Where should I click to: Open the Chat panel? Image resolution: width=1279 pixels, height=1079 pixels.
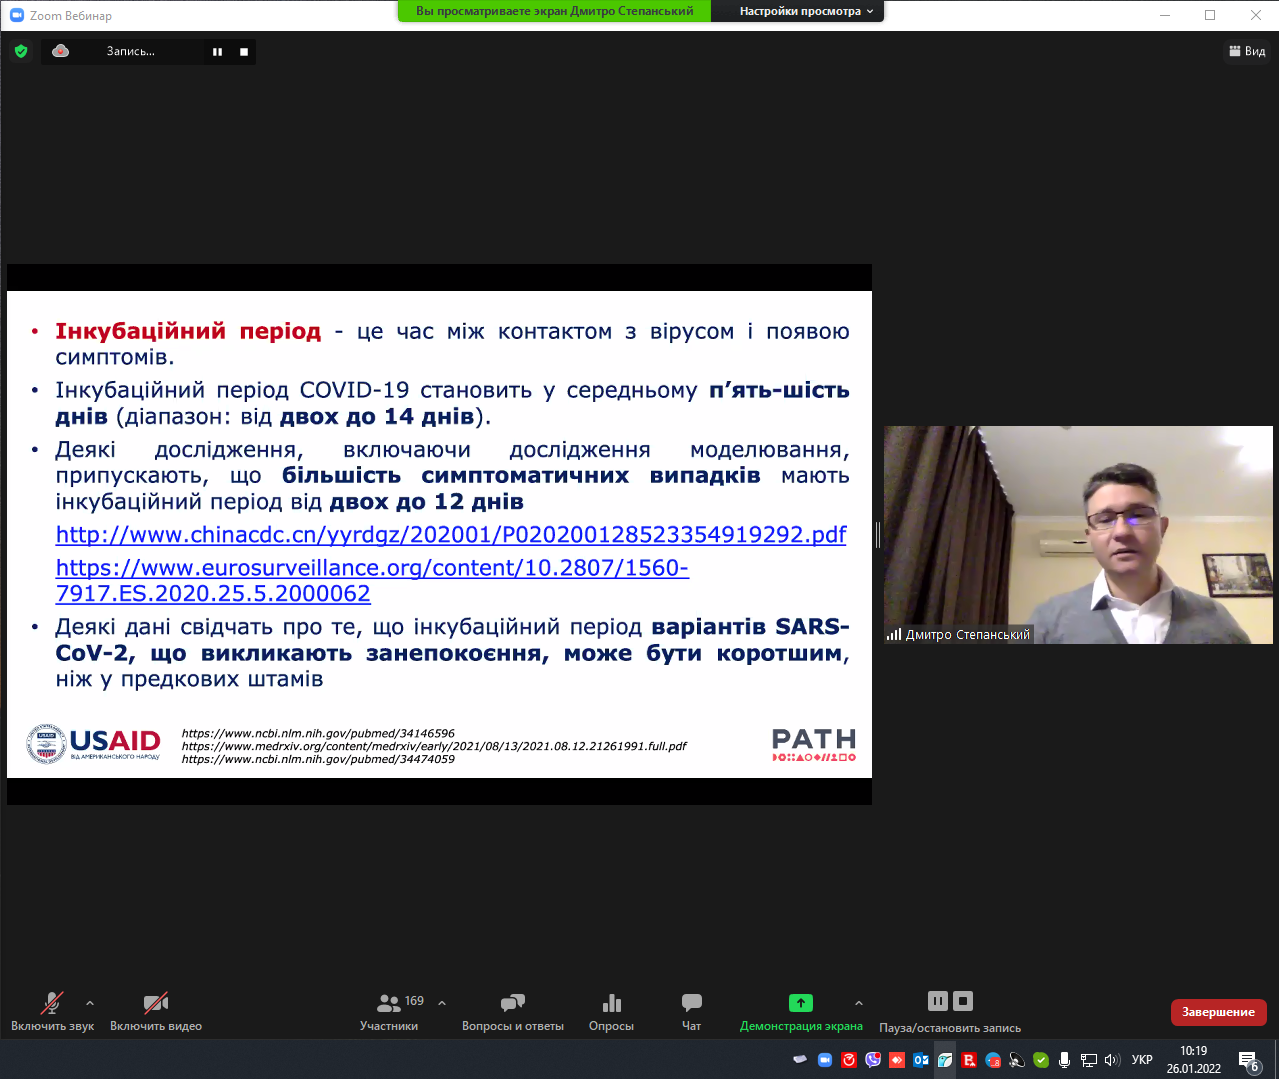coord(691,1003)
